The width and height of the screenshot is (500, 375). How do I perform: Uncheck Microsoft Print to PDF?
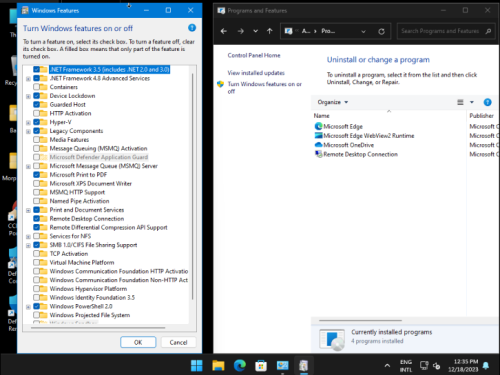pyautogui.click(x=36, y=175)
